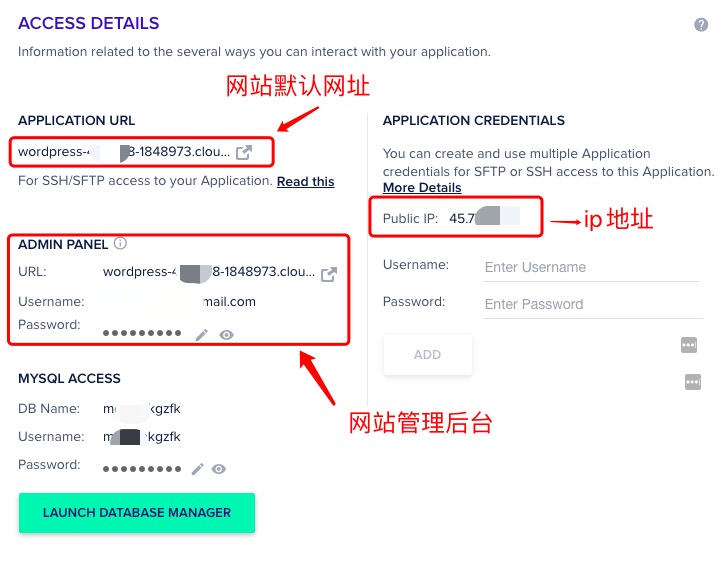This screenshot has width=721, height=570.
Task: Open the help question mark icon
Action: [701, 24]
